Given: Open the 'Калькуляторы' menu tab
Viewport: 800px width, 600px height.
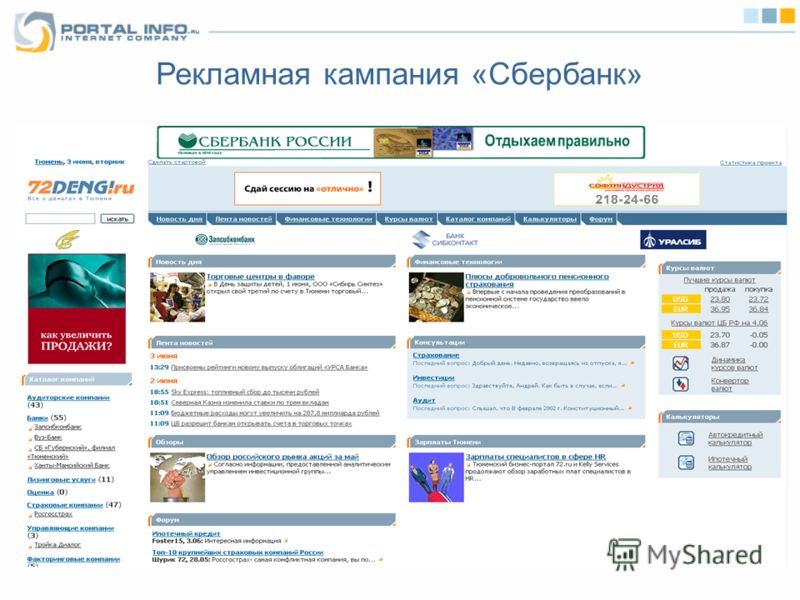Looking at the screenshot, I should click(549, 219).
